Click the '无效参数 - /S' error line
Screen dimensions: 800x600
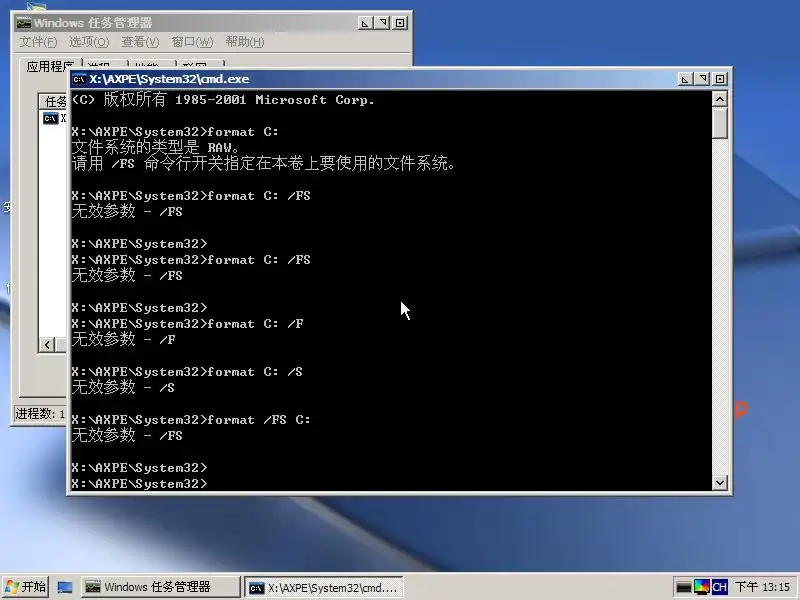(123, 387)
